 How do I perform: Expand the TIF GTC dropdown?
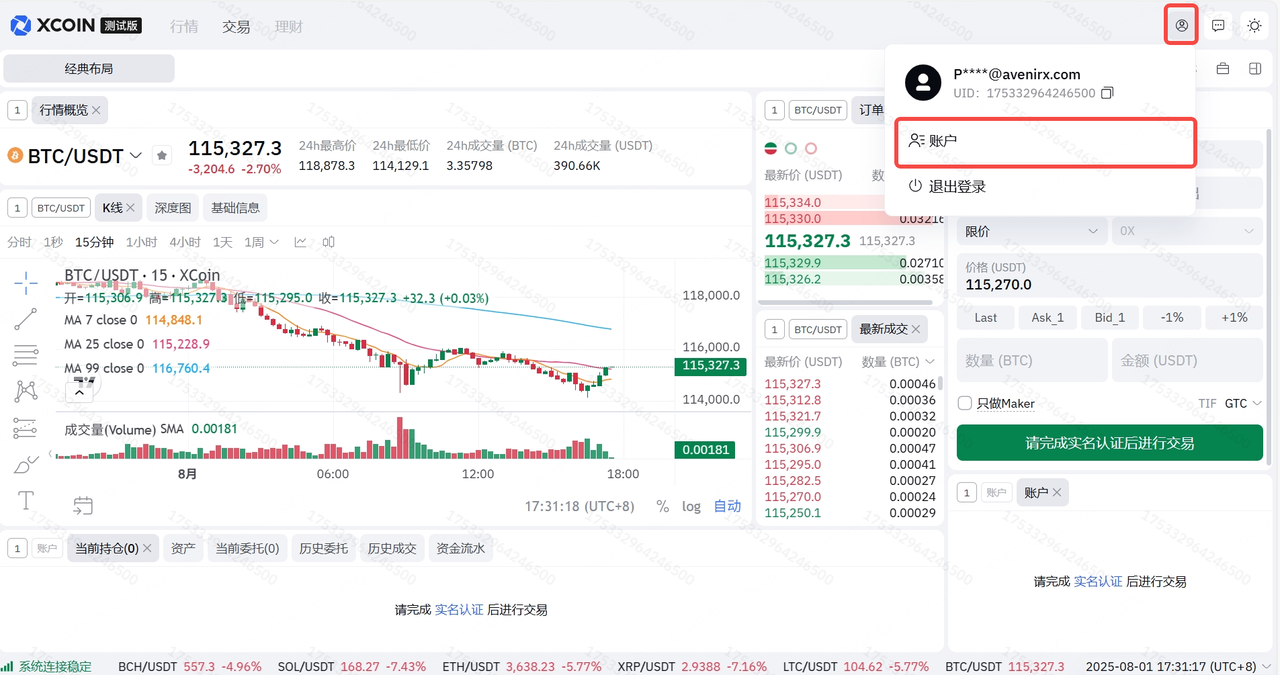point(1243,403)
